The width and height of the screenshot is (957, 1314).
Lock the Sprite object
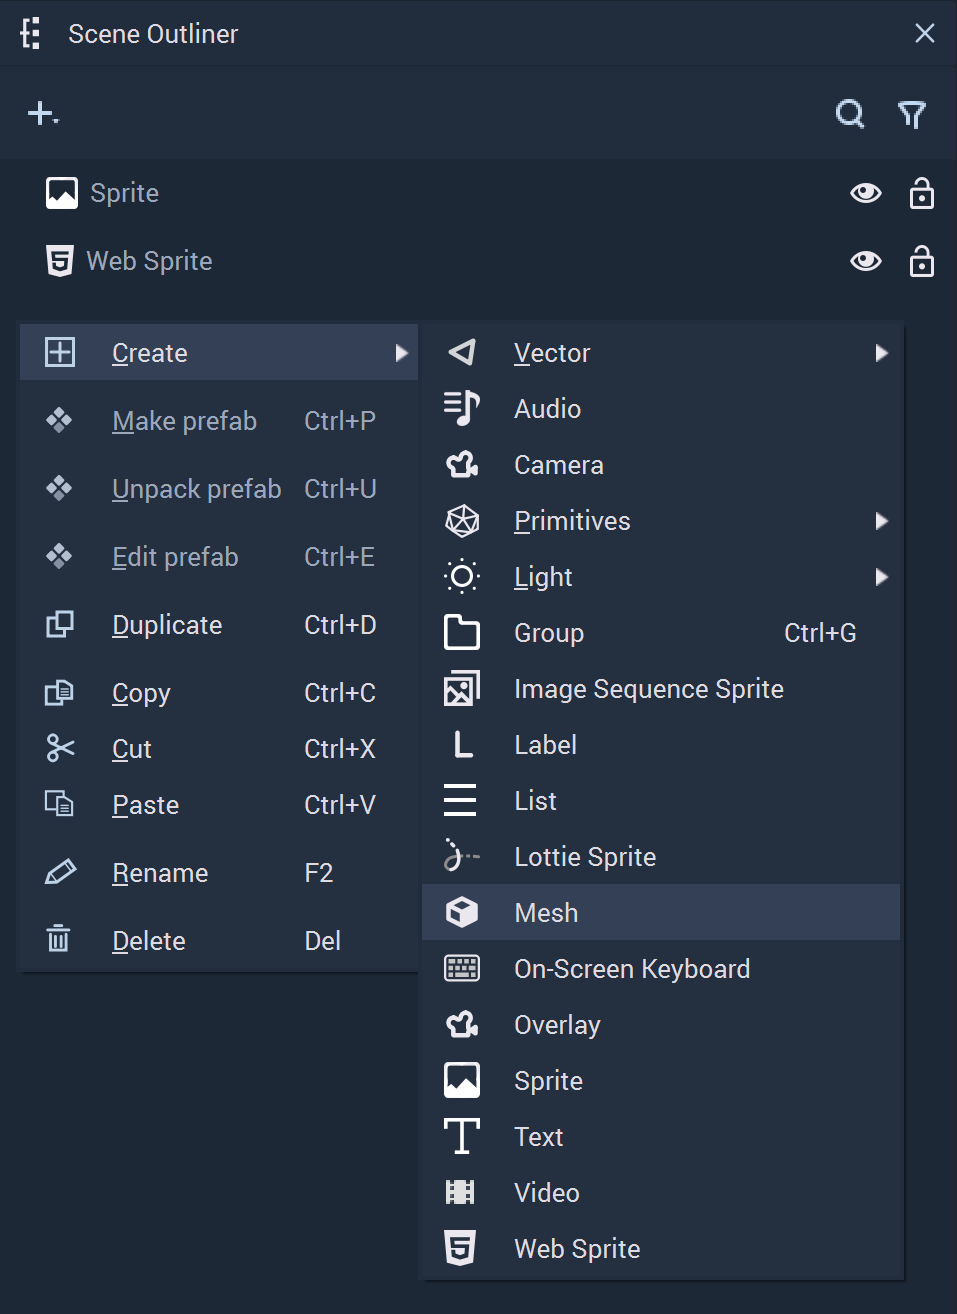tap(922, 192)
